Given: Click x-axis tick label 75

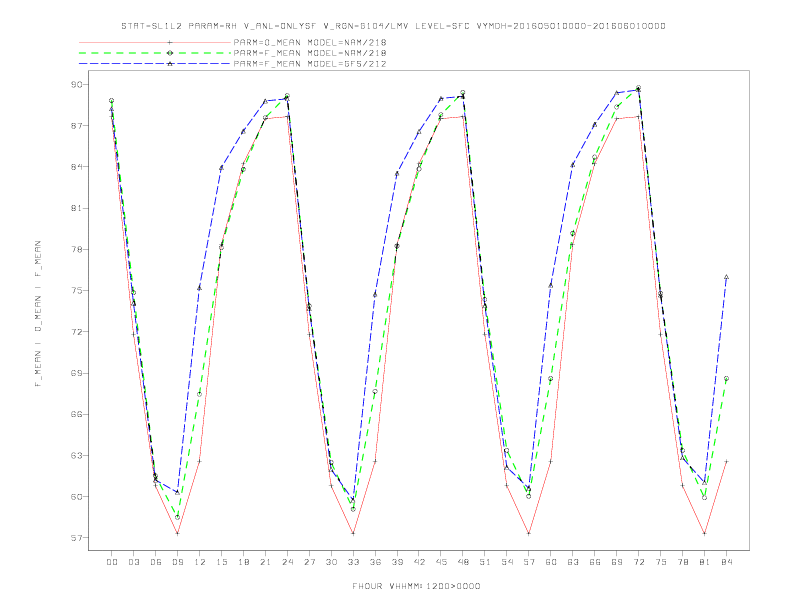Looking at the screenshot, I should click(x=661, y=562).
